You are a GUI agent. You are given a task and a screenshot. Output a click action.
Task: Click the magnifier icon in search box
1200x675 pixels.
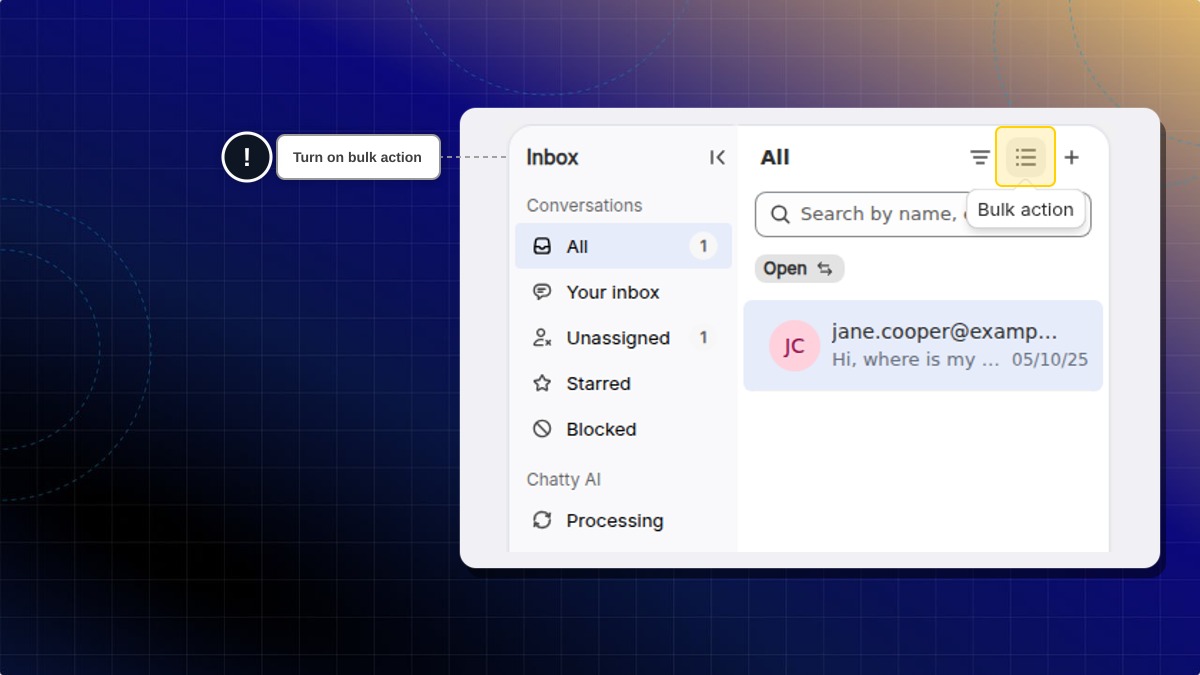[x=781, y=214]
